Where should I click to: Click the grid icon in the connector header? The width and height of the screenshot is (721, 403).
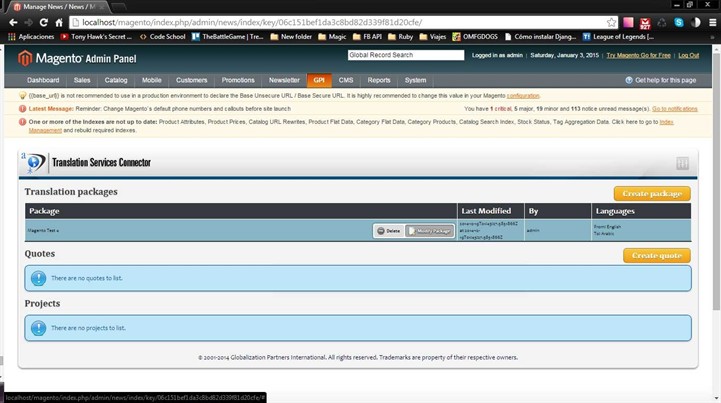click(682, 163)
